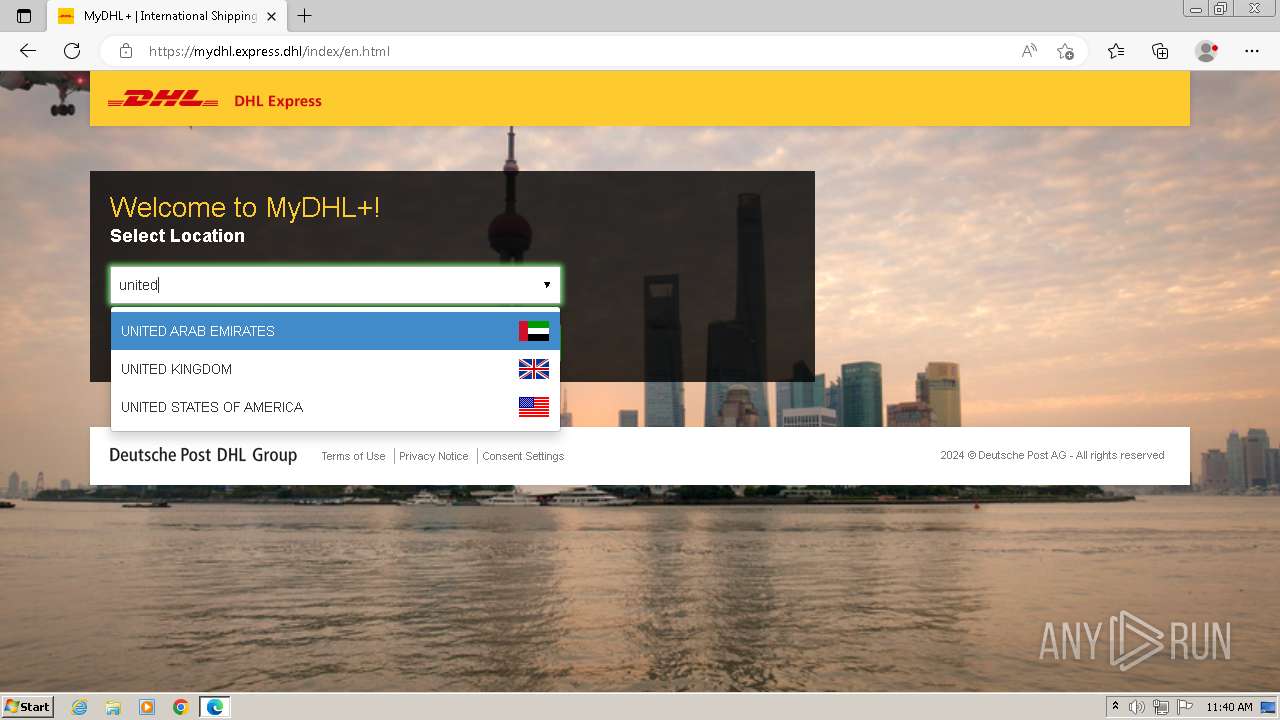
Task: Switch to Microsoft Edge in the taskbar
Action: point(215,707)
